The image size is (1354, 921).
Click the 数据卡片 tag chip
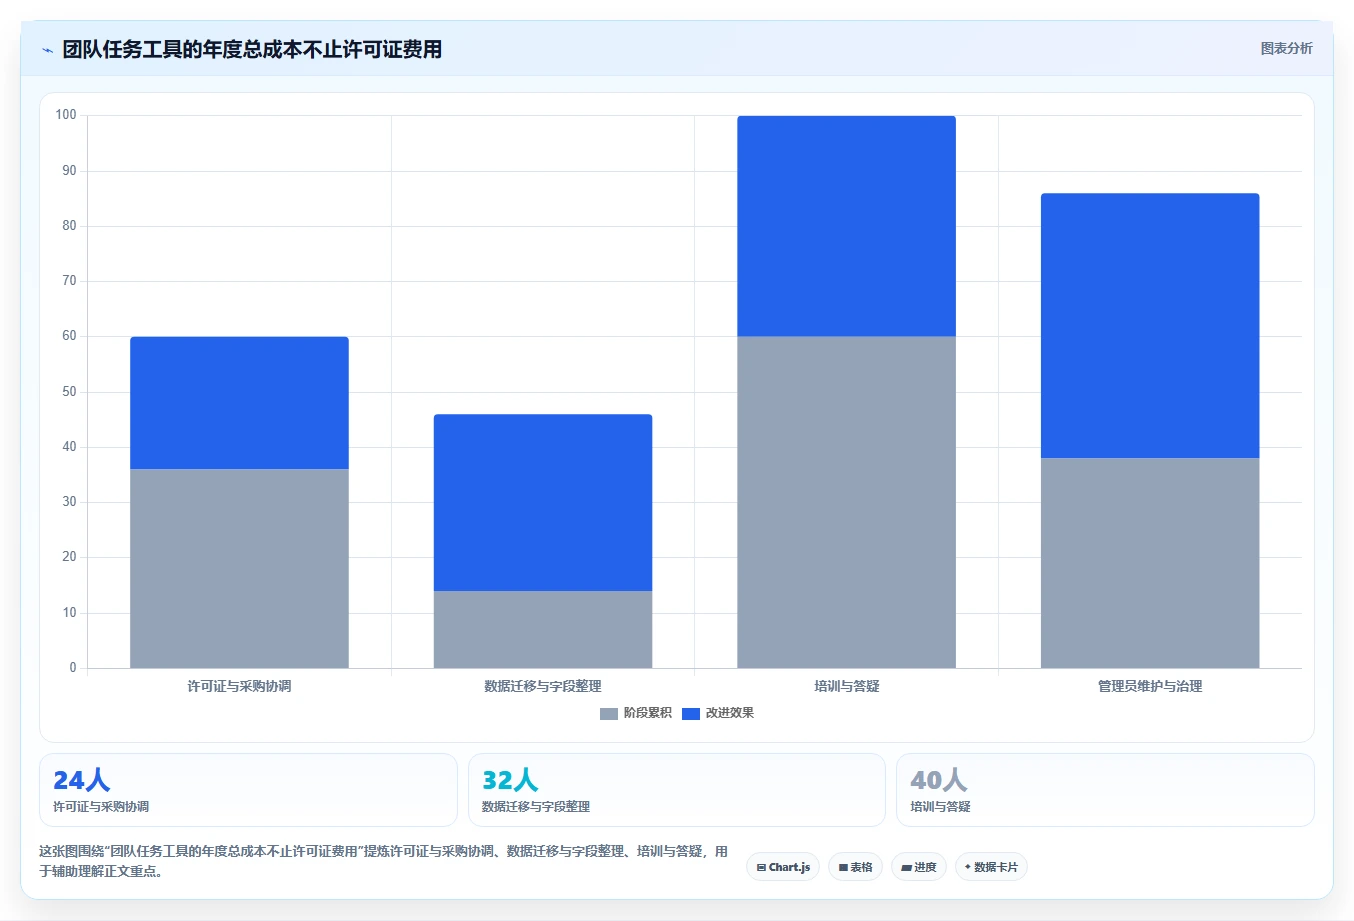[x=991, y=867]
